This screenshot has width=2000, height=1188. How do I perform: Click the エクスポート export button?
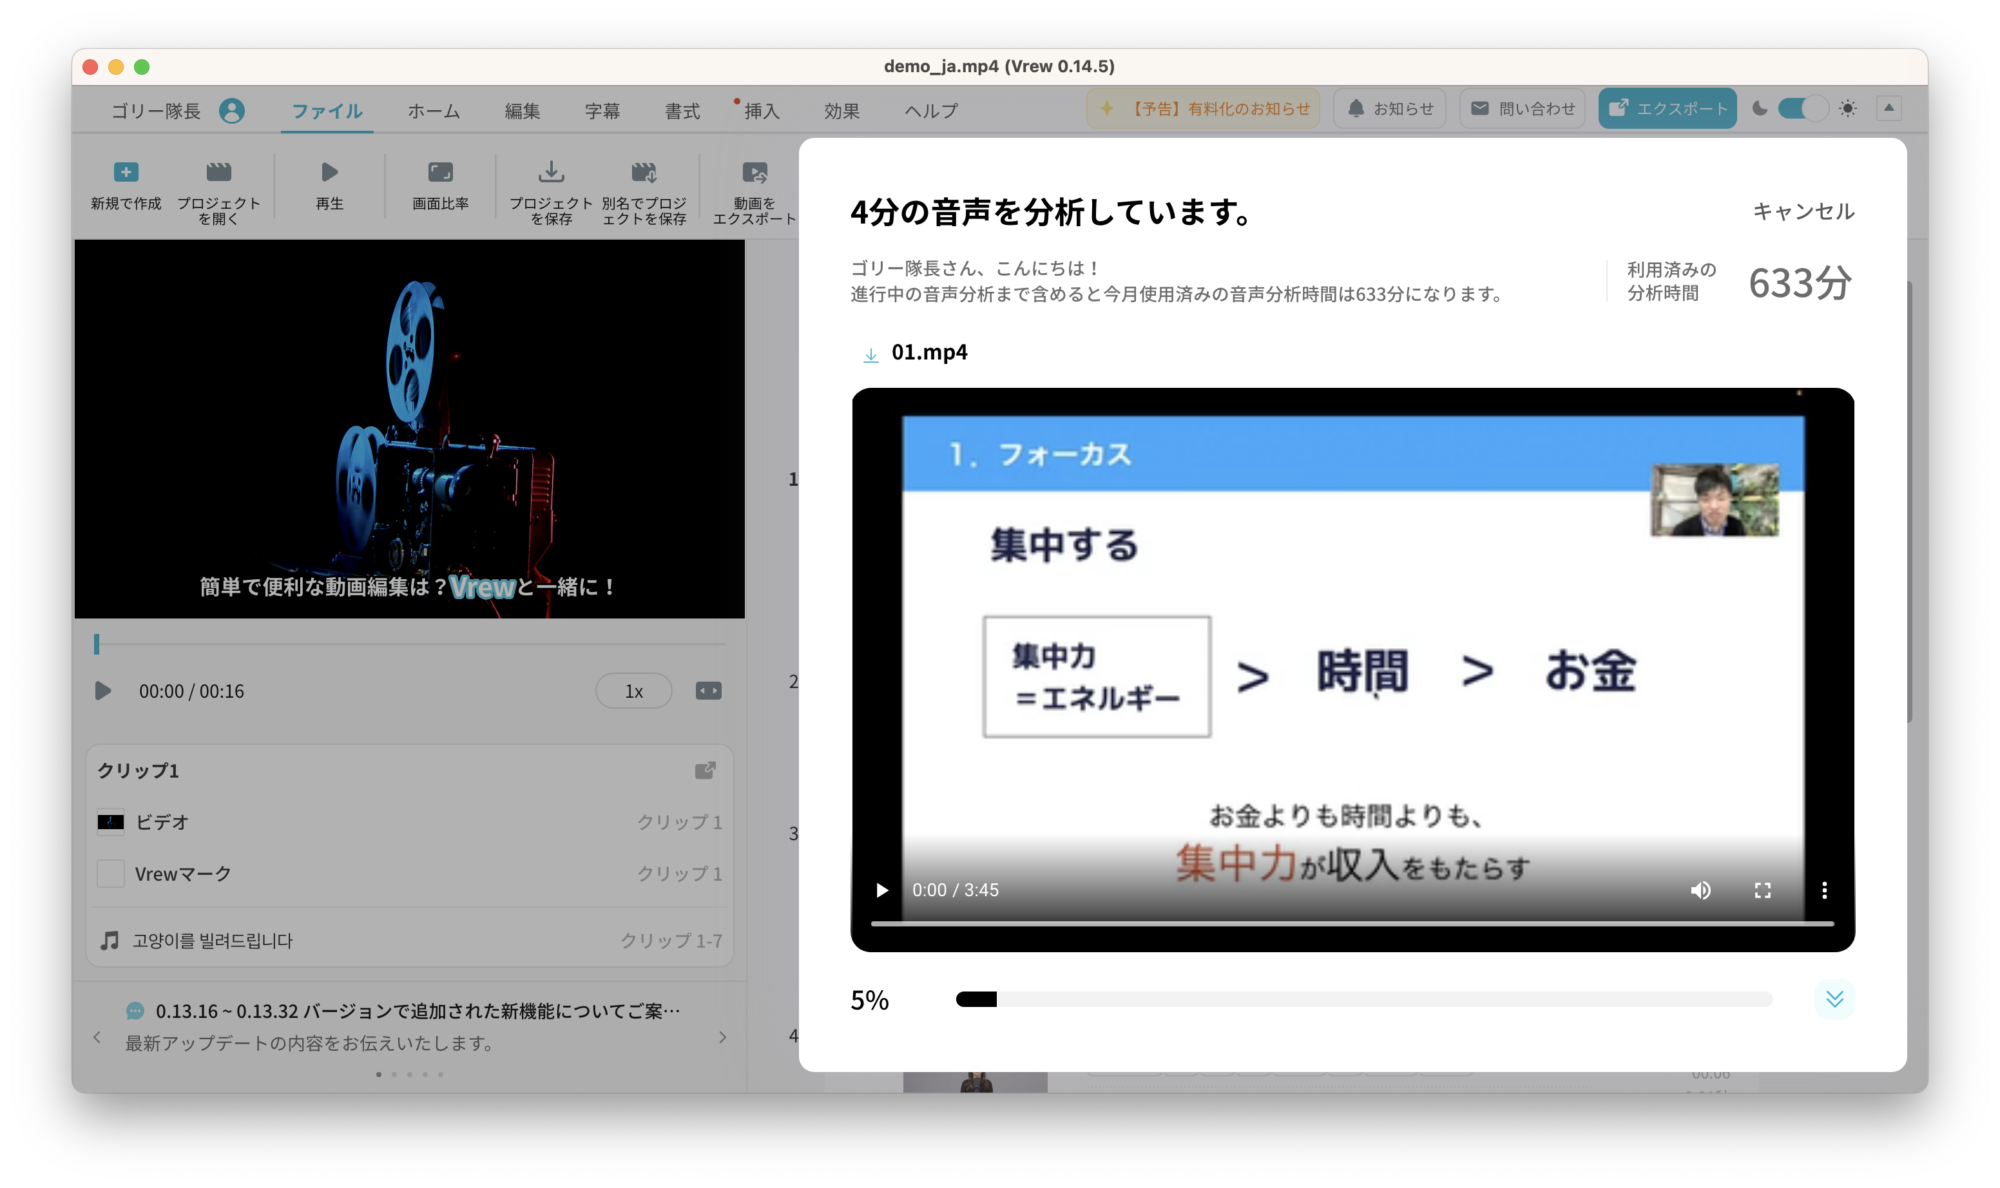point(1667,108)
